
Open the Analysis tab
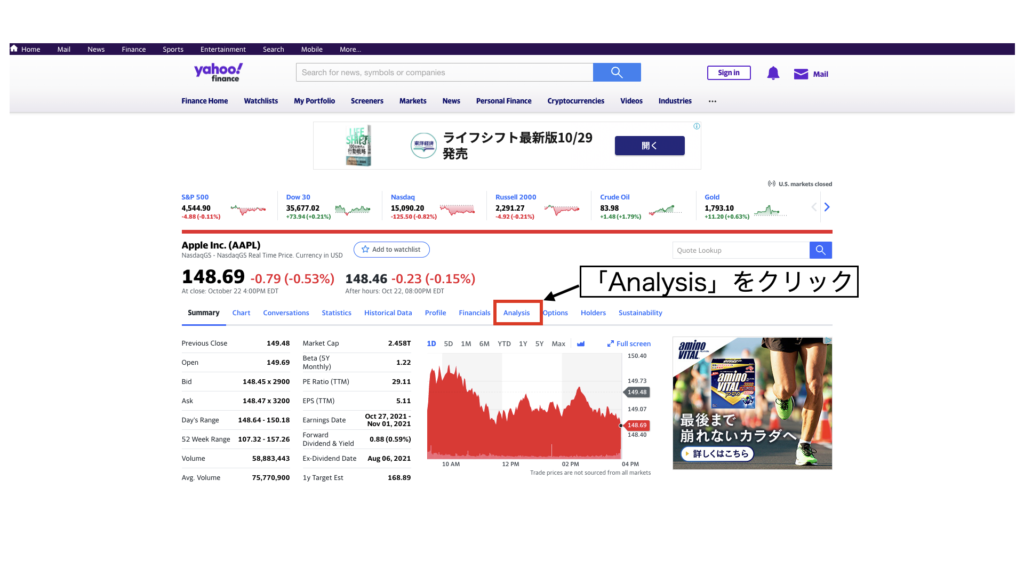point(517,313)
